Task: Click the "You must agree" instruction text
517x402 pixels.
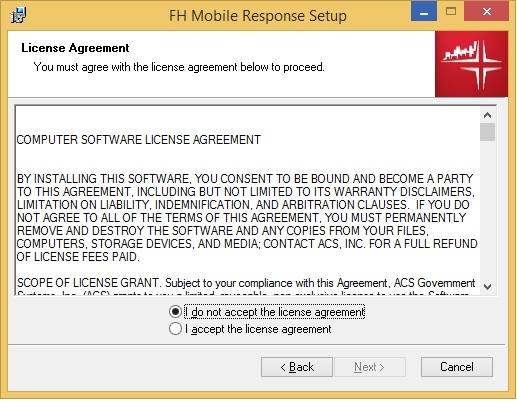Action: pyautogui.click(x=179, y=67)
